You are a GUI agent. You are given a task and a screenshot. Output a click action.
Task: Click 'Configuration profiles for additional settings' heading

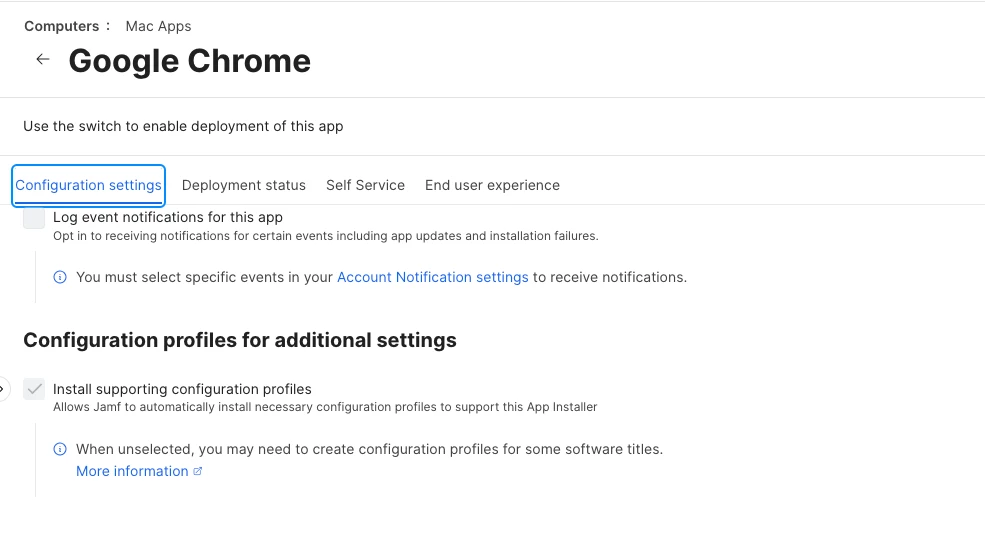pyautogui.click(x=240, y=340)
